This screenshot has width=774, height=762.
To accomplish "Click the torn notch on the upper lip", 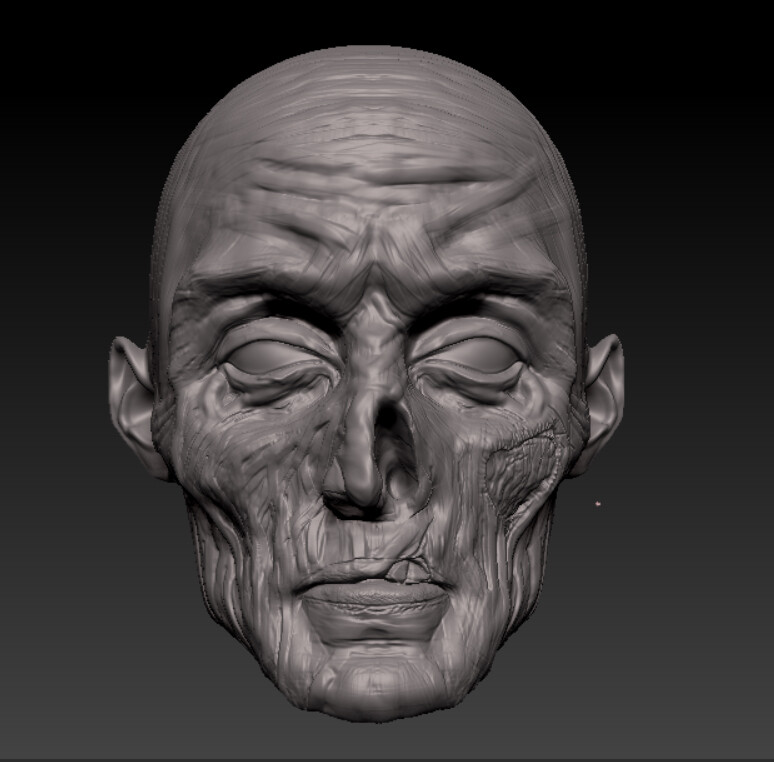I will pos(408,570).
